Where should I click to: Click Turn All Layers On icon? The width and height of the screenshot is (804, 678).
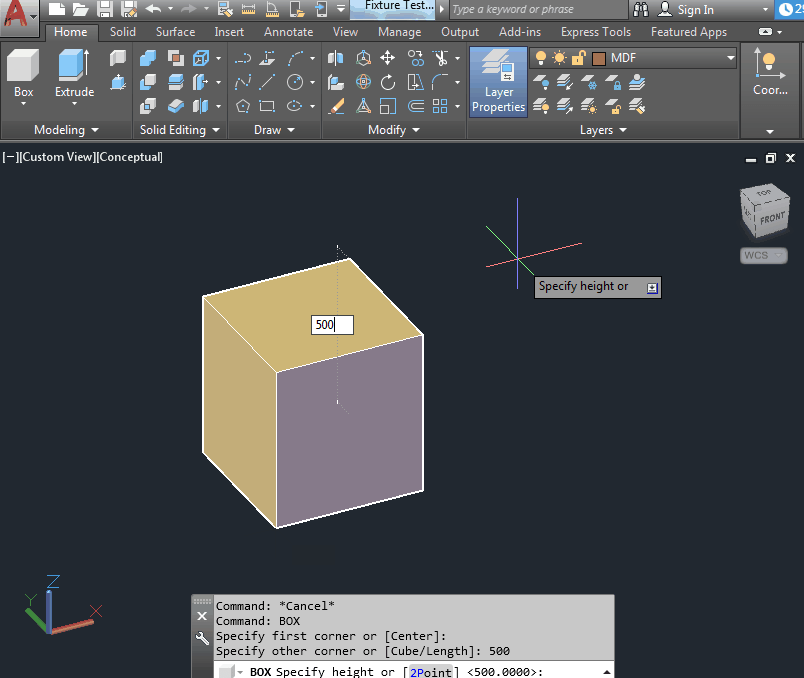tap(540, 107)
